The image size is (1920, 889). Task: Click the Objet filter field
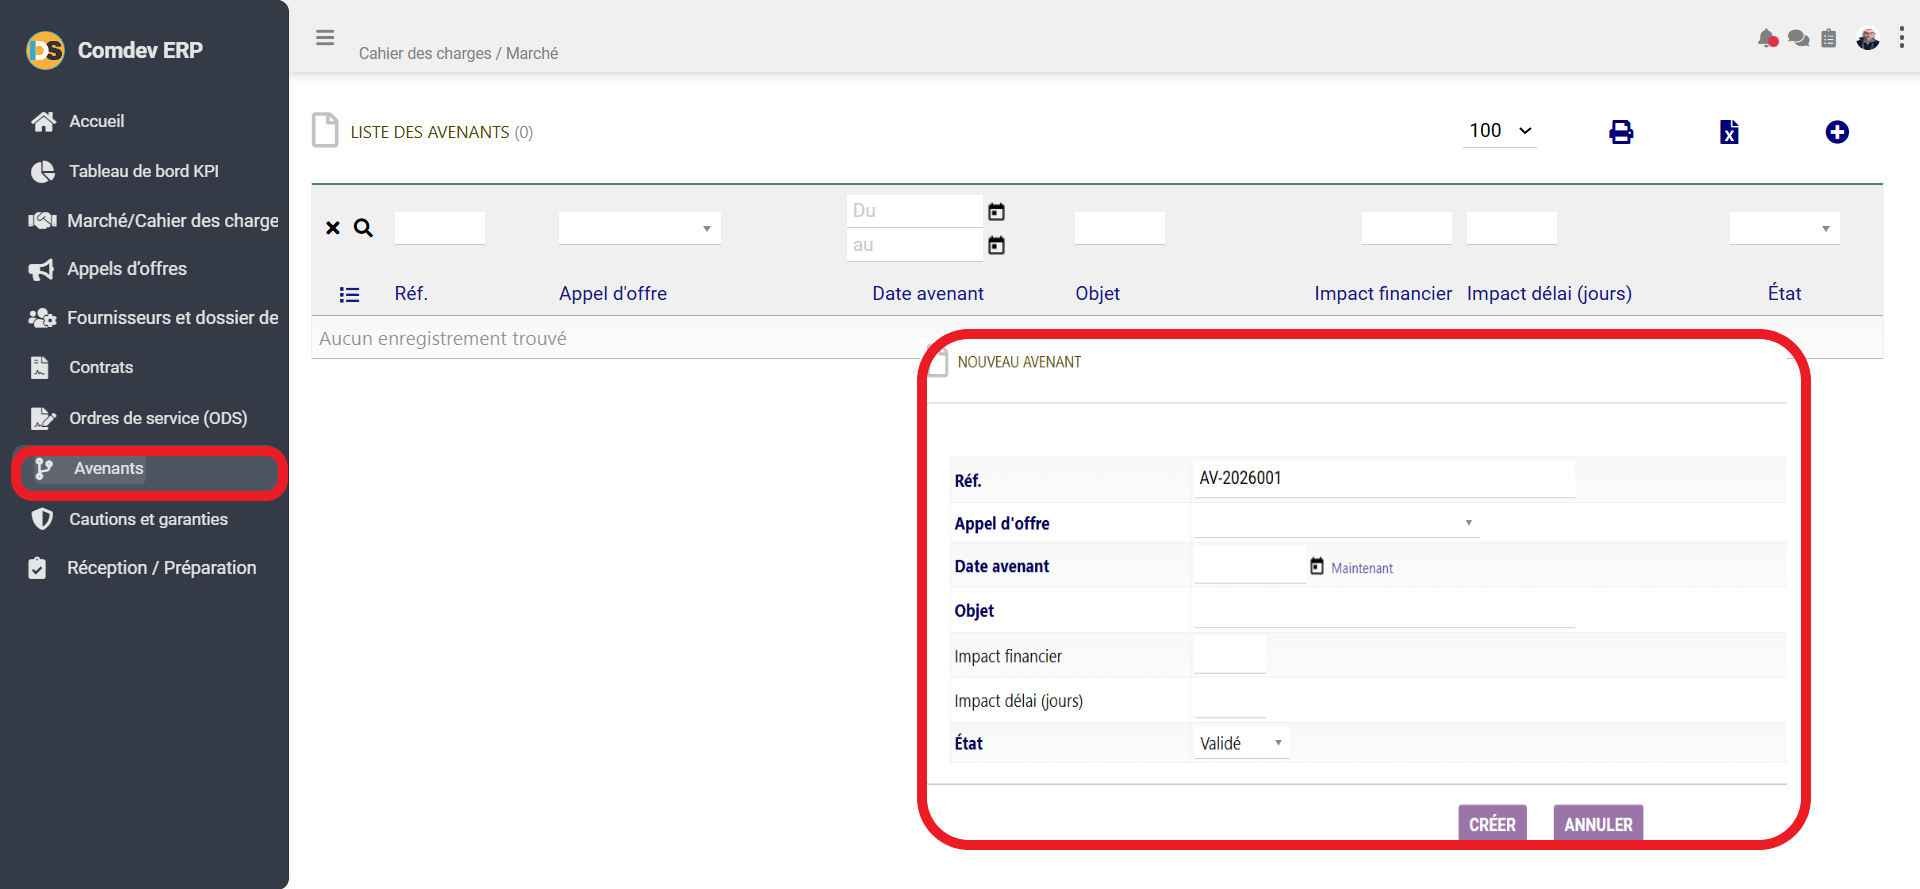[1120, 228]
